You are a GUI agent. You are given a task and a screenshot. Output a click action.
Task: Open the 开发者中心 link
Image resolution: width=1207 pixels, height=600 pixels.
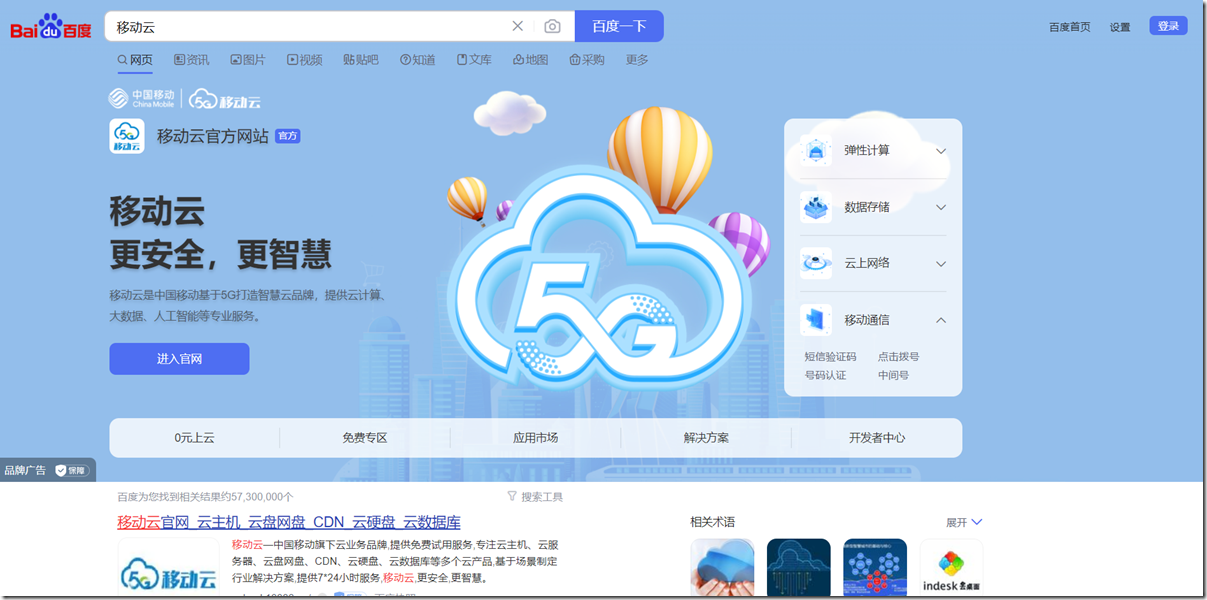(877, 438)
